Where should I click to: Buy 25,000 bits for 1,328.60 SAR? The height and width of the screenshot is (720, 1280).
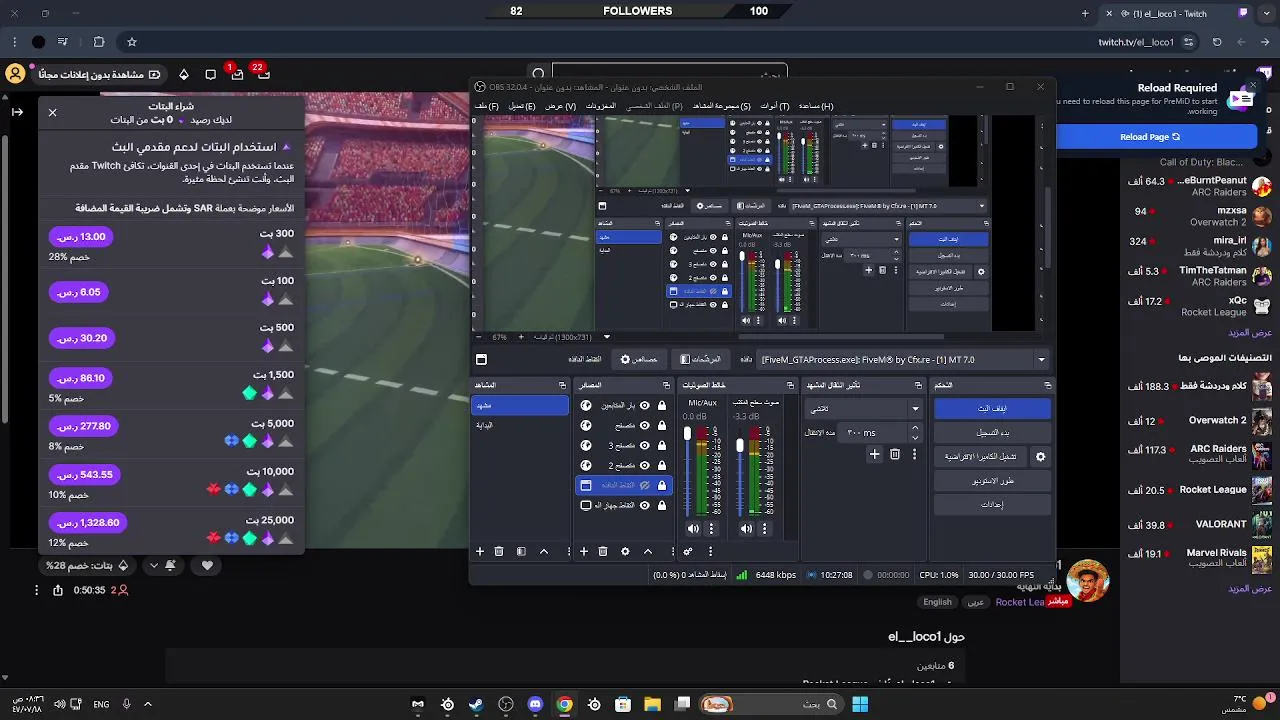(88, 522)
